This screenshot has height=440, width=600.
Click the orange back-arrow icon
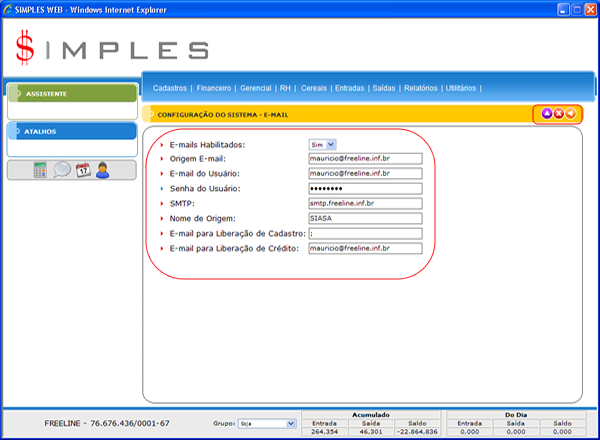click(570, 114)
